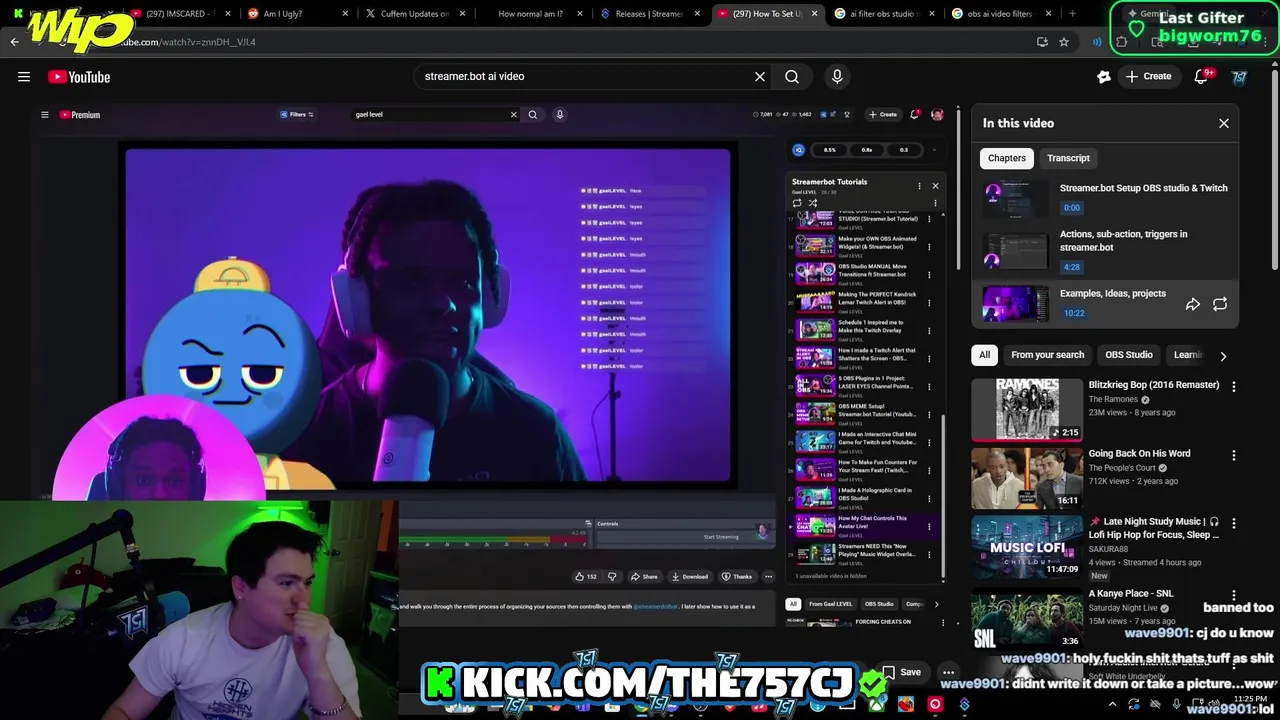Image resolution: width=1280 pixels, height=720 pixels.
Task: Click the Xbox icon in the taskbar
Action: tap(877, 704)
